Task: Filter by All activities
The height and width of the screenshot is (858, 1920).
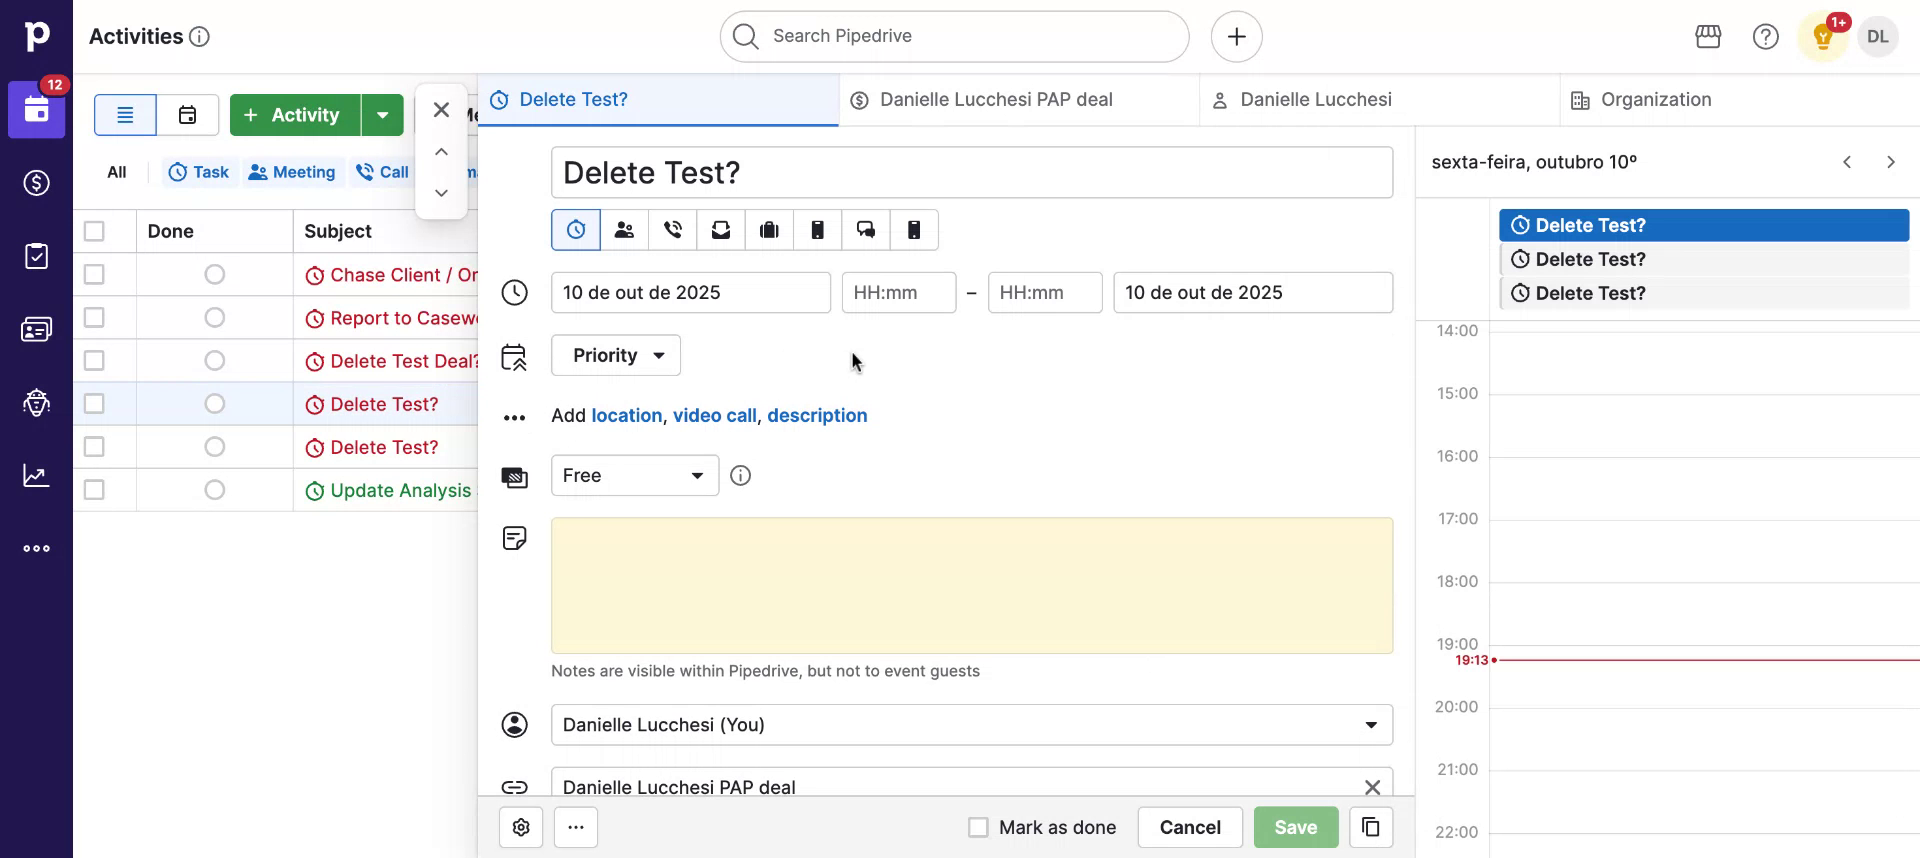Action: [x=117, y=172]
